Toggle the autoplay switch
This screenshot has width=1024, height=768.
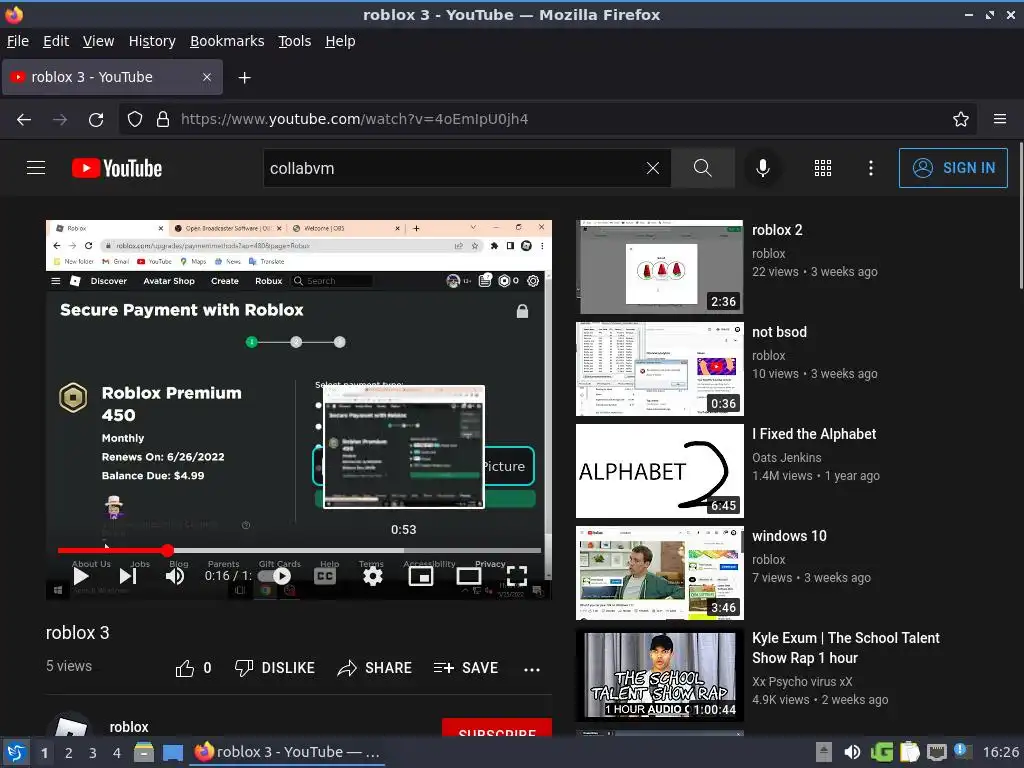pyautogui.click(x=274, y=576)
